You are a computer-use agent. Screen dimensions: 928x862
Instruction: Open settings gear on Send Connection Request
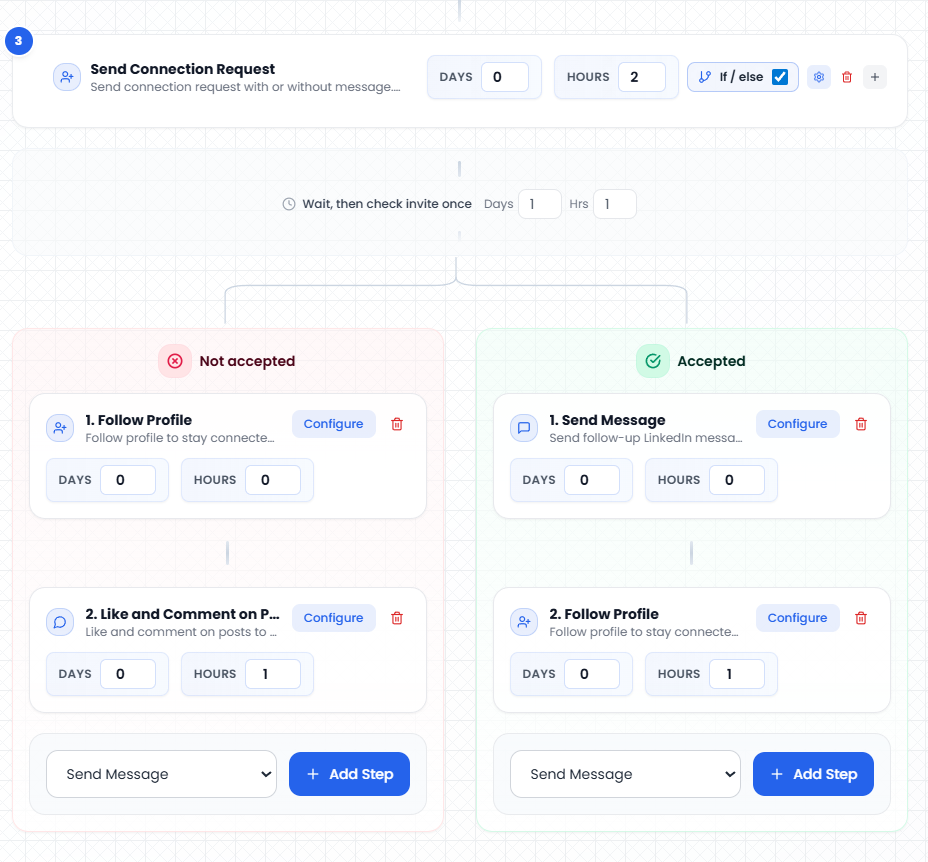click(818, 76)
